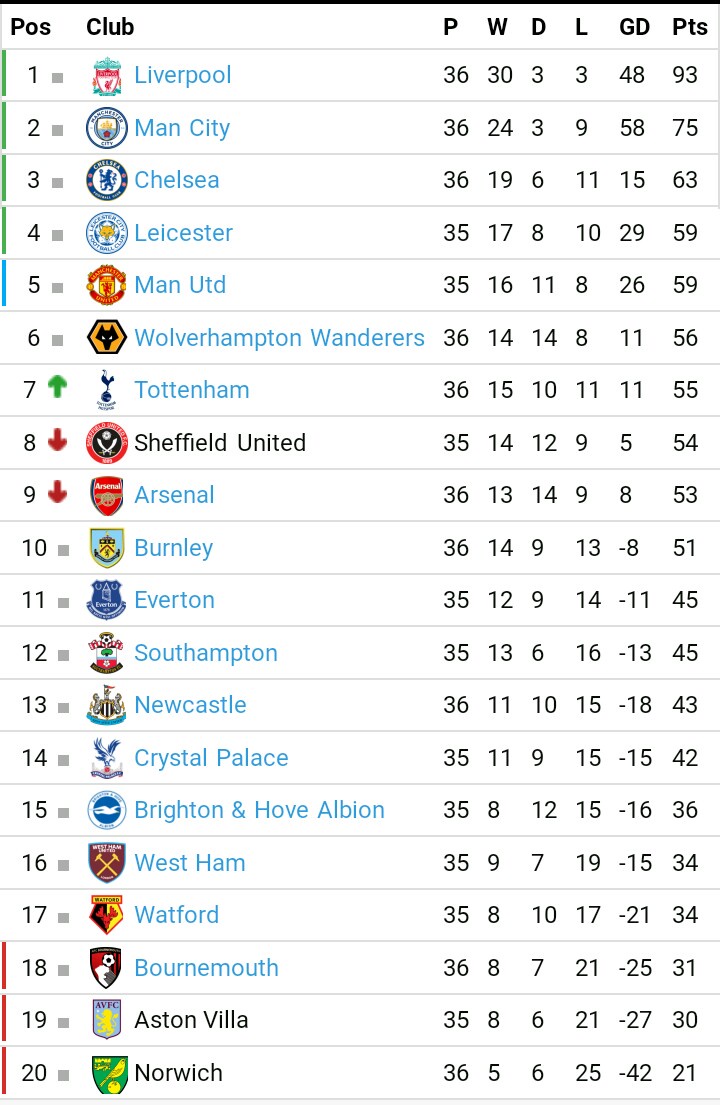Viewport: 720px width, 1105px height.
Task: Click the Club column header
Action: point(110,27)
